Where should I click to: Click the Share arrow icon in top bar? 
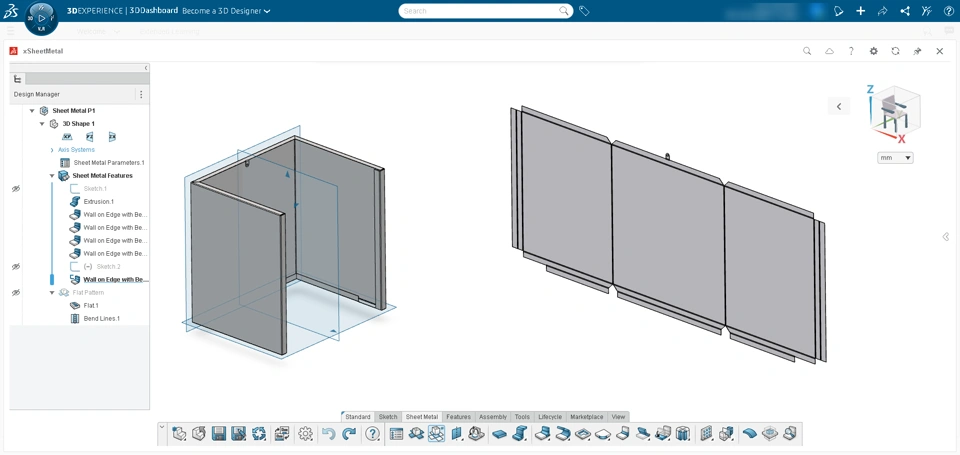882,11
